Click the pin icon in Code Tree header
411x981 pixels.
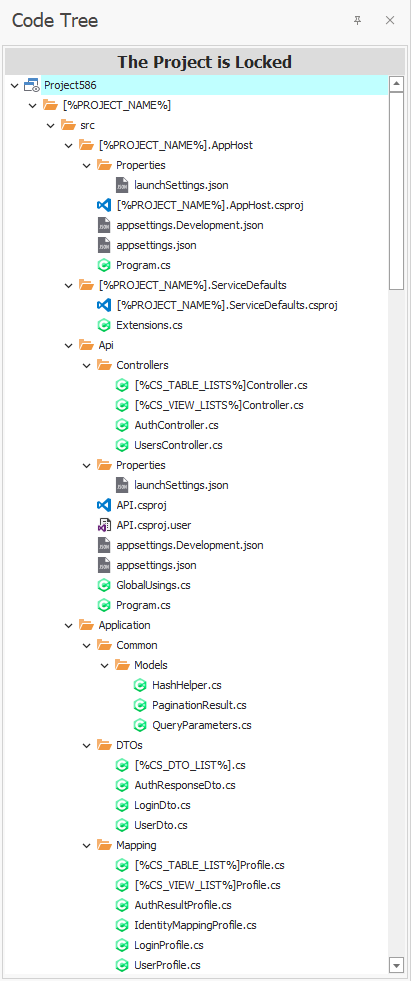[357, 21]
